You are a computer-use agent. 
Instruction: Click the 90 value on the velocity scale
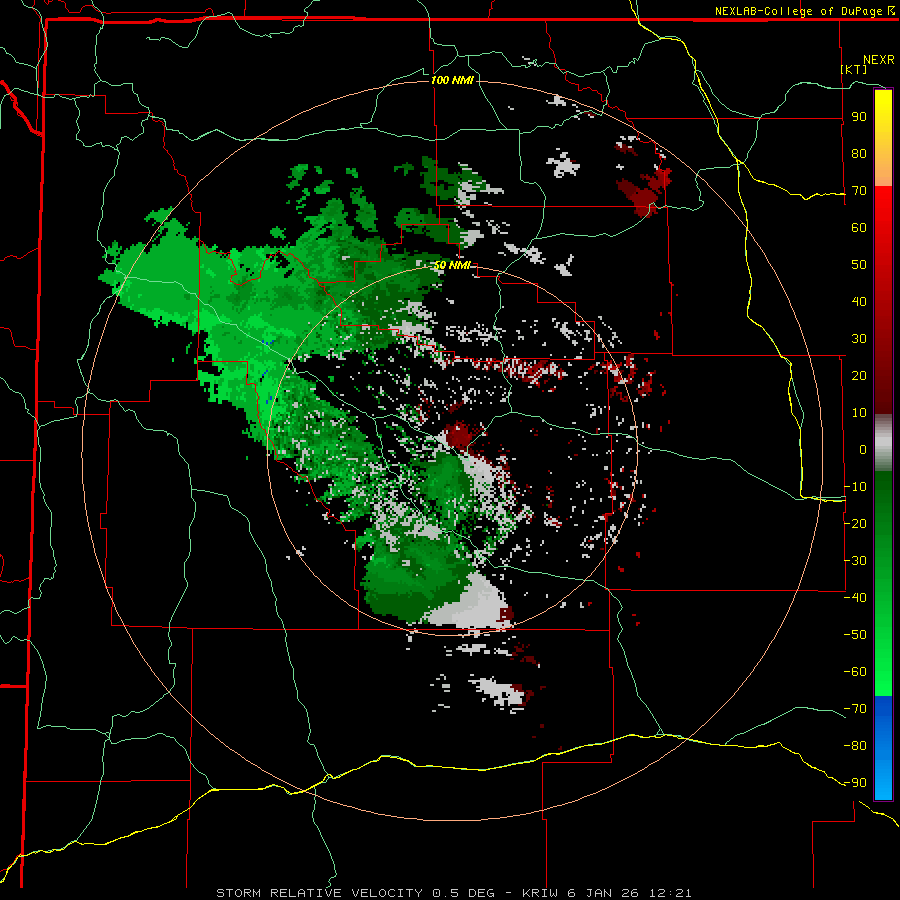[859, 117]
